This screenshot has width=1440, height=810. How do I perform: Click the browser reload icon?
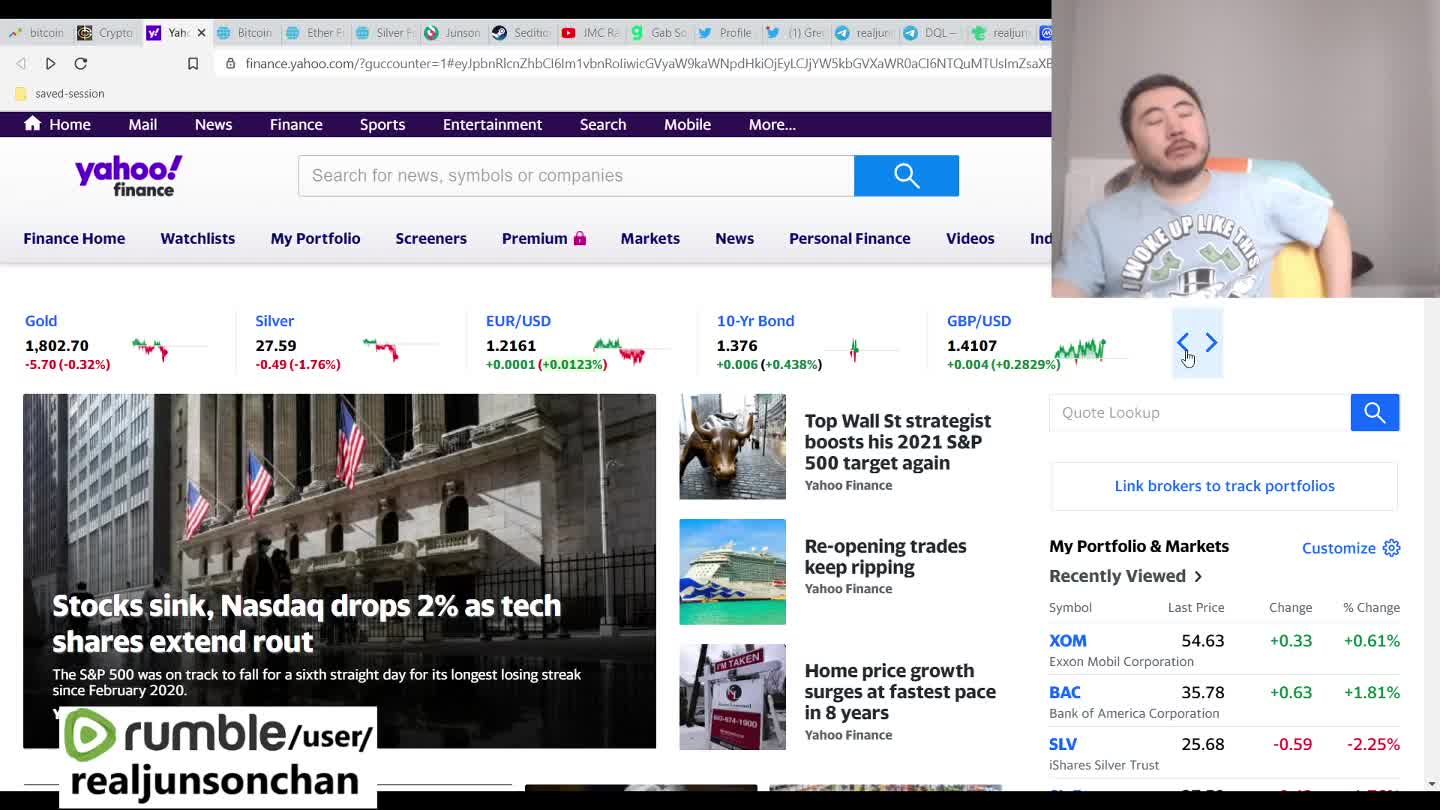81,63
